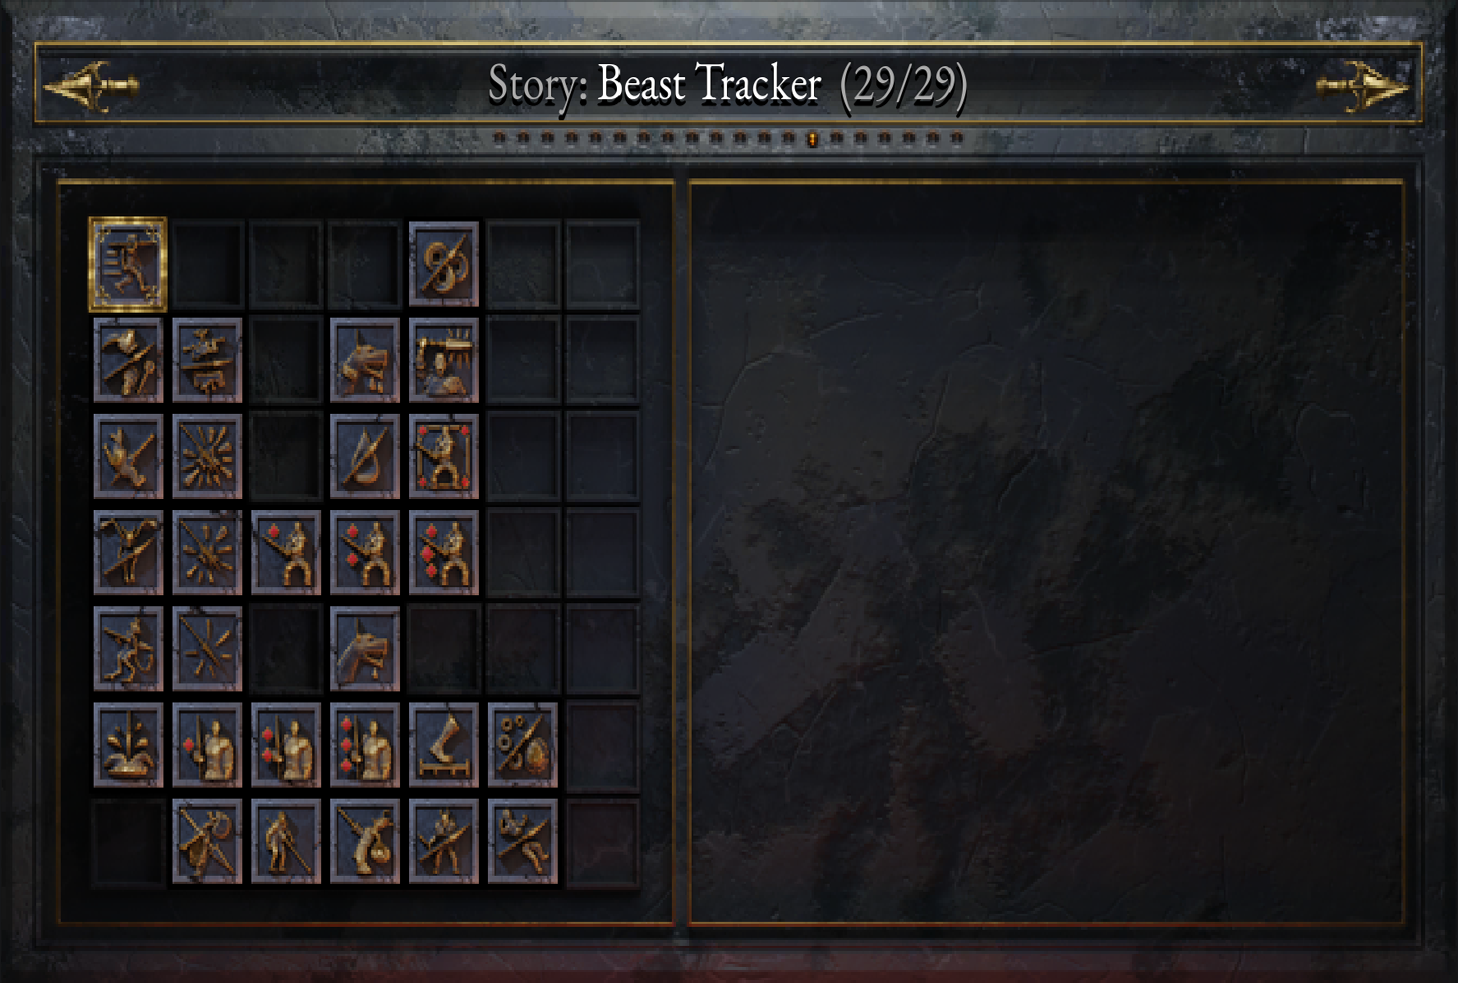This screenshot has height=983, width=1458.
Task: Select the armored soldier with two red diamonds
Action: (285, 745)
